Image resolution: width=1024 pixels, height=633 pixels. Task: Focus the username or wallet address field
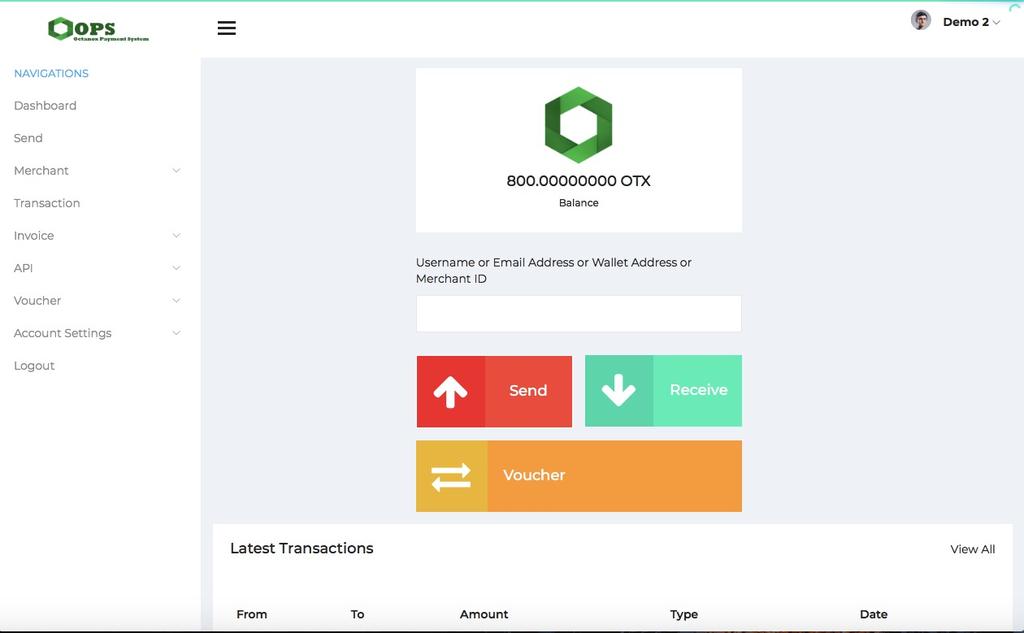pyautogui.click(x=579, y=314)
